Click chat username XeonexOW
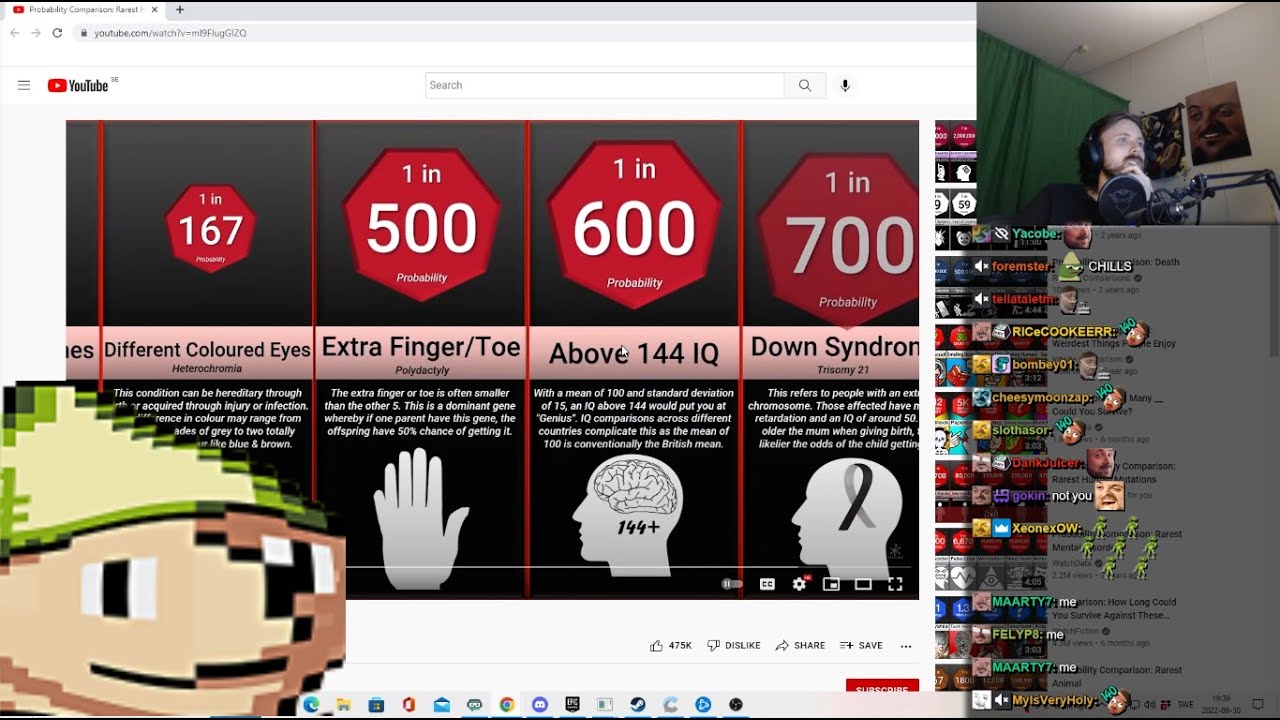Screen dimensions: 1280x720 tap(1047, 528)
